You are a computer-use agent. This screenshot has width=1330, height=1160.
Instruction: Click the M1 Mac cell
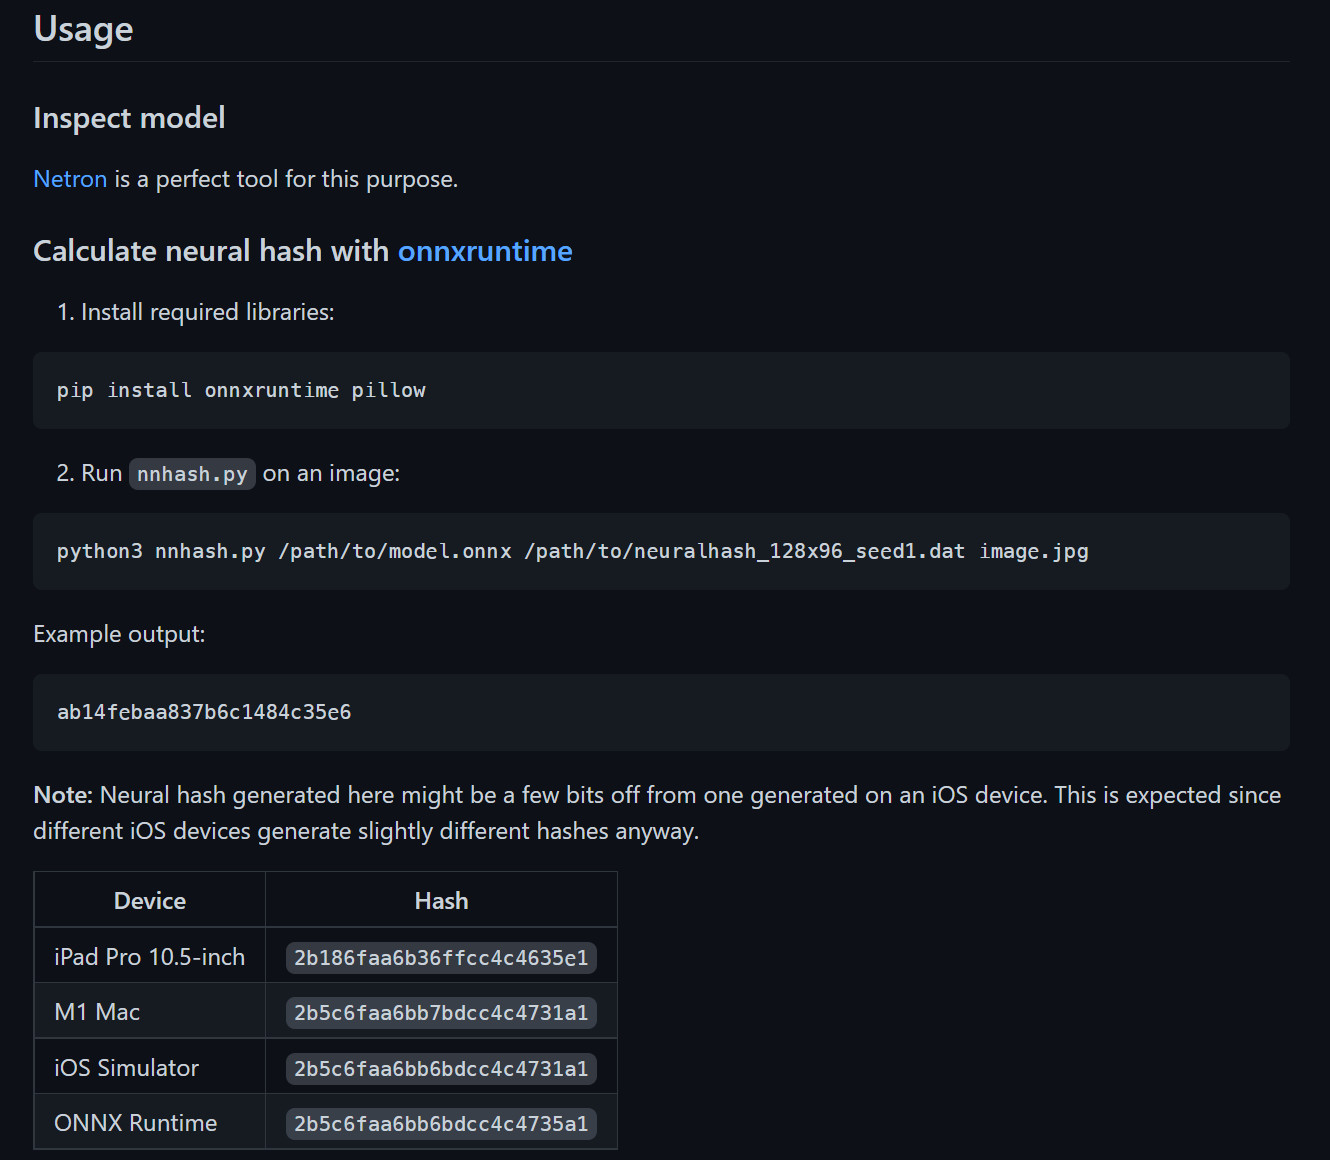pyautogui.click(x=150, y=1012)
